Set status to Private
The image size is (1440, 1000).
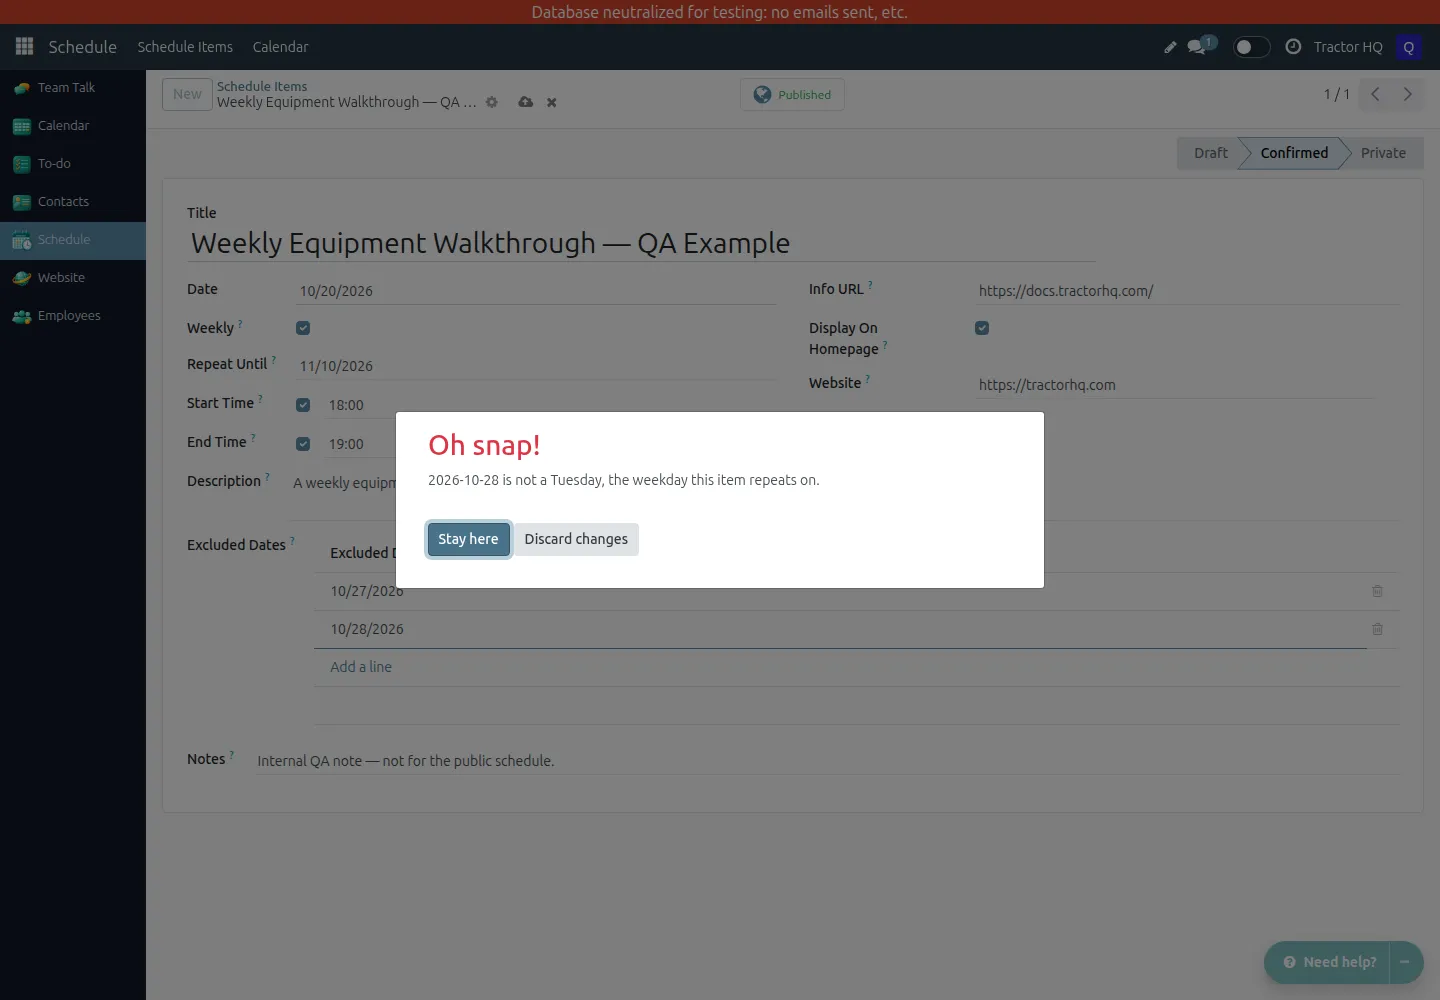click(x=1383, y=153)
